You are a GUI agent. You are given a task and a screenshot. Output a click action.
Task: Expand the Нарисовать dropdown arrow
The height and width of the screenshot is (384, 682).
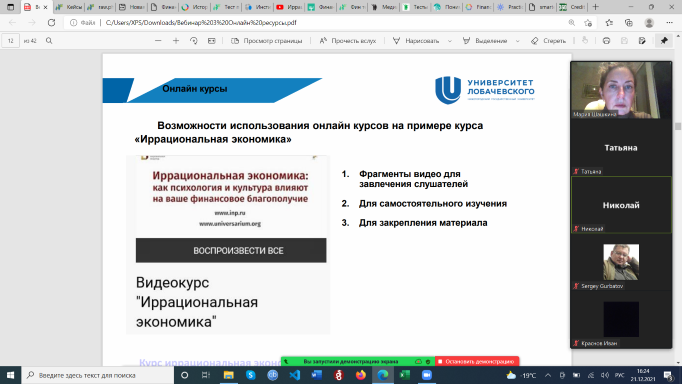[x=450, y=40]
